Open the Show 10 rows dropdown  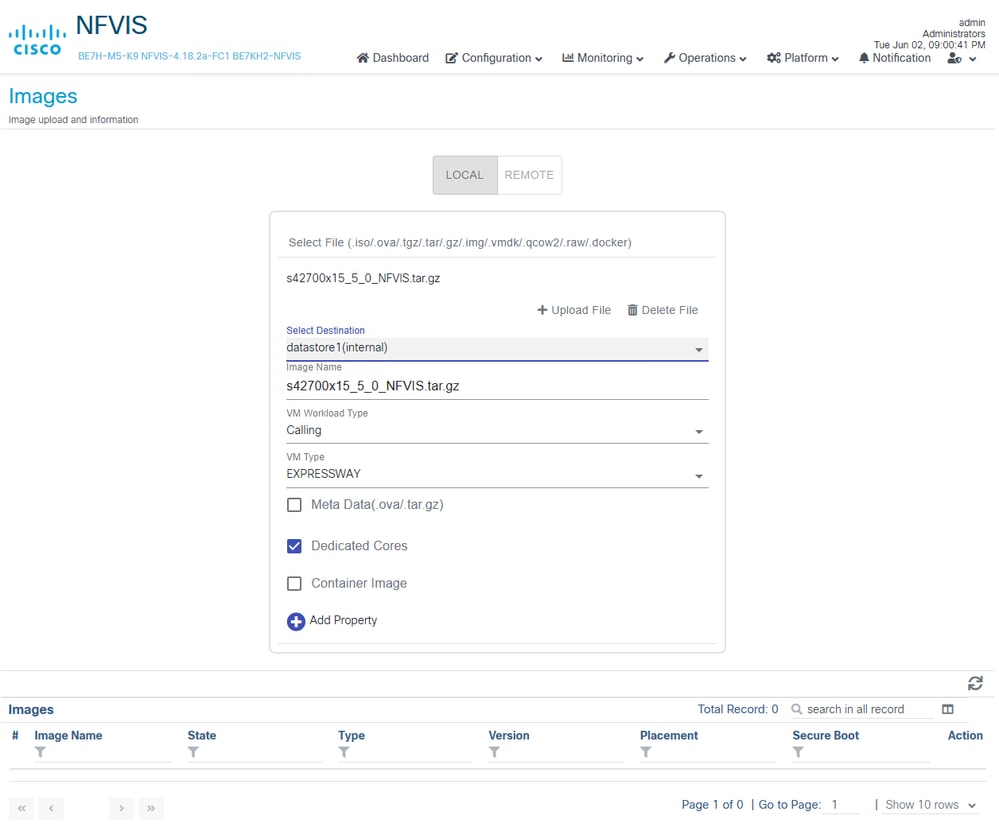point(930,805)
